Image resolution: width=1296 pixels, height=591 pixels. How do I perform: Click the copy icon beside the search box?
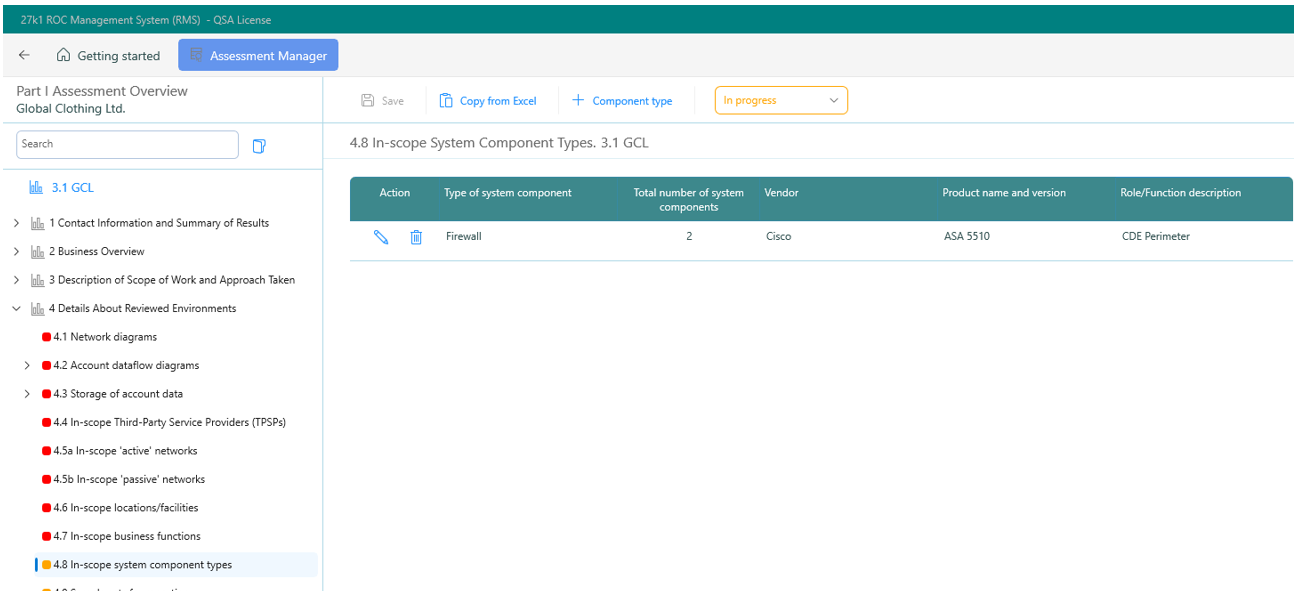[x=259, y=146]
